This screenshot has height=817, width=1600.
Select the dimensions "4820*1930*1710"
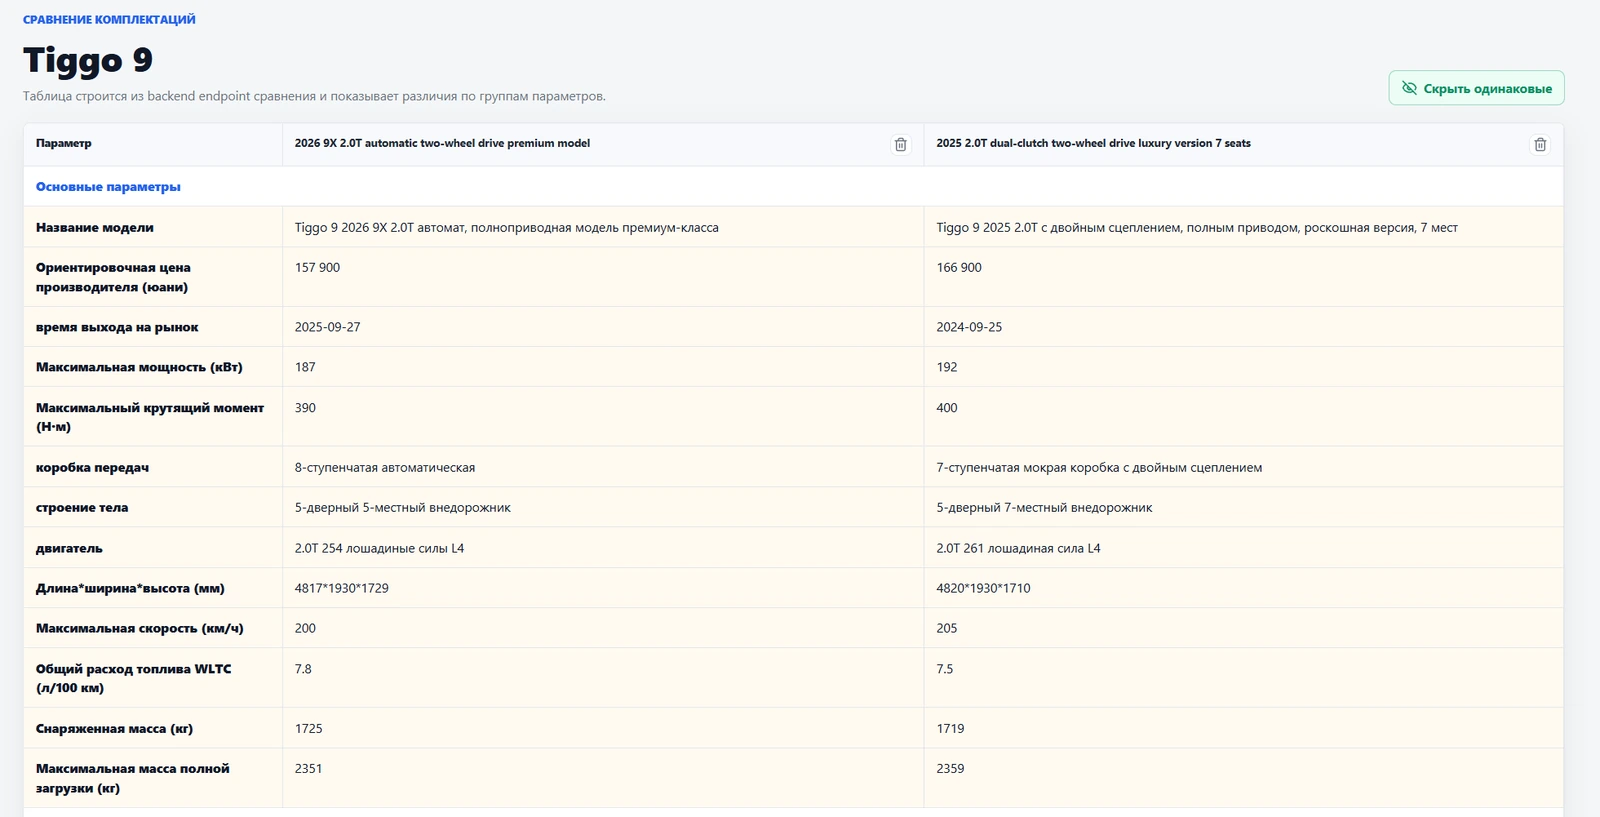[x=983, y=588]
